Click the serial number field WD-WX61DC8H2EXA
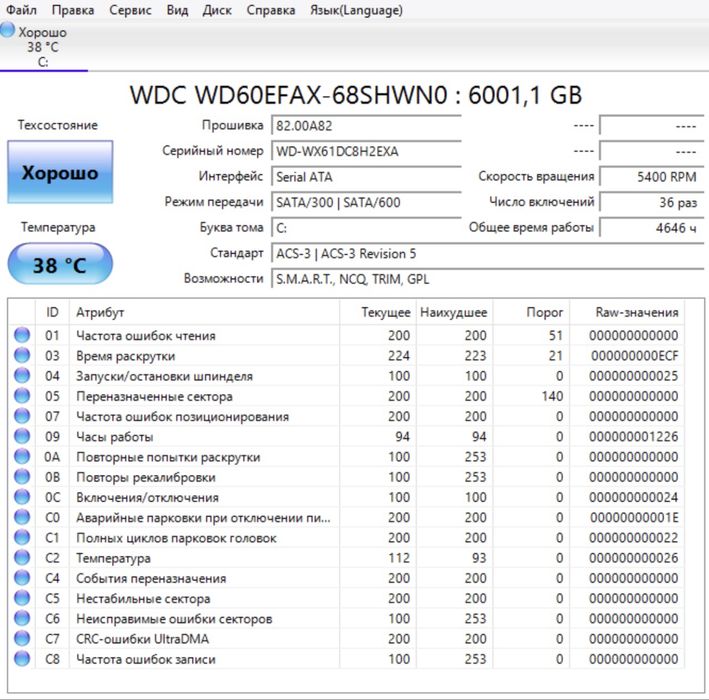This screenshot has height=700, width=709. pos(366,151)
